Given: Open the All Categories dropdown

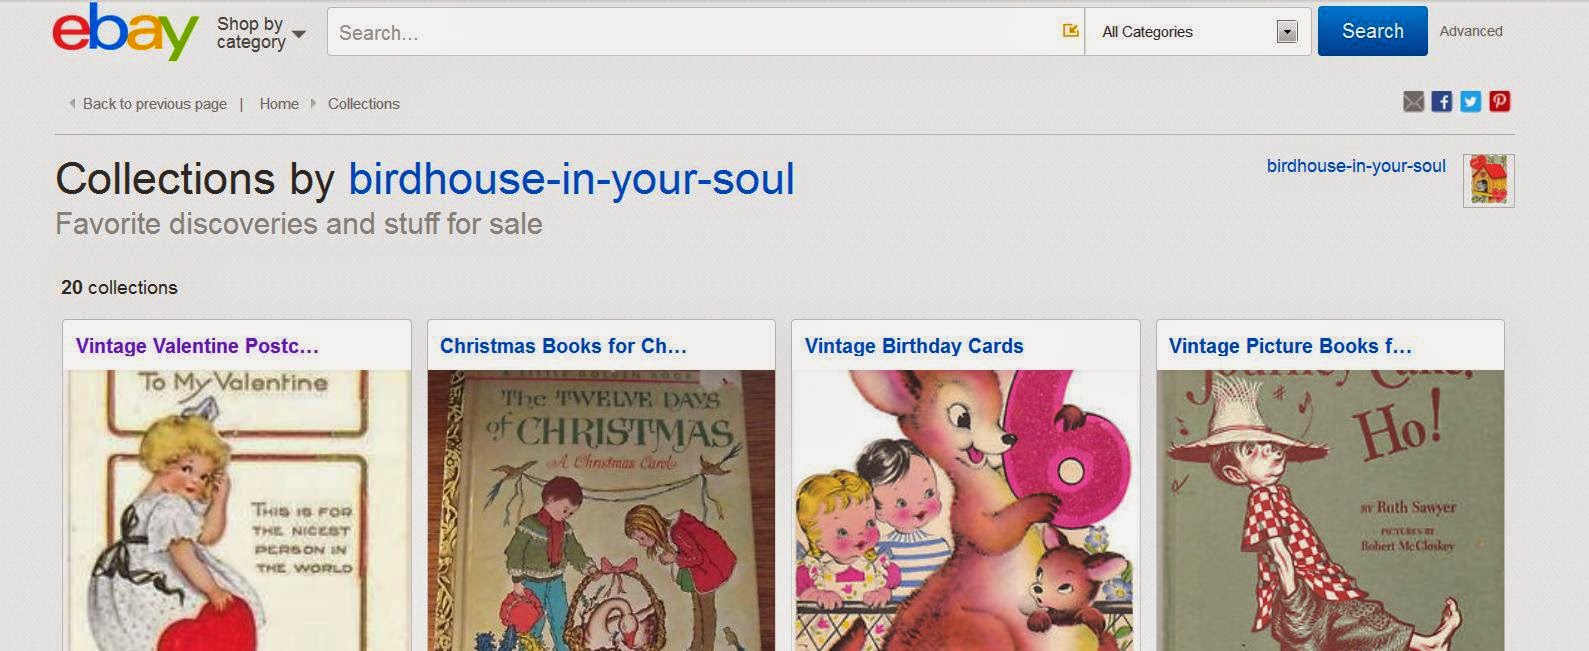Looking at the screenshot, I should coord(1160,31).
